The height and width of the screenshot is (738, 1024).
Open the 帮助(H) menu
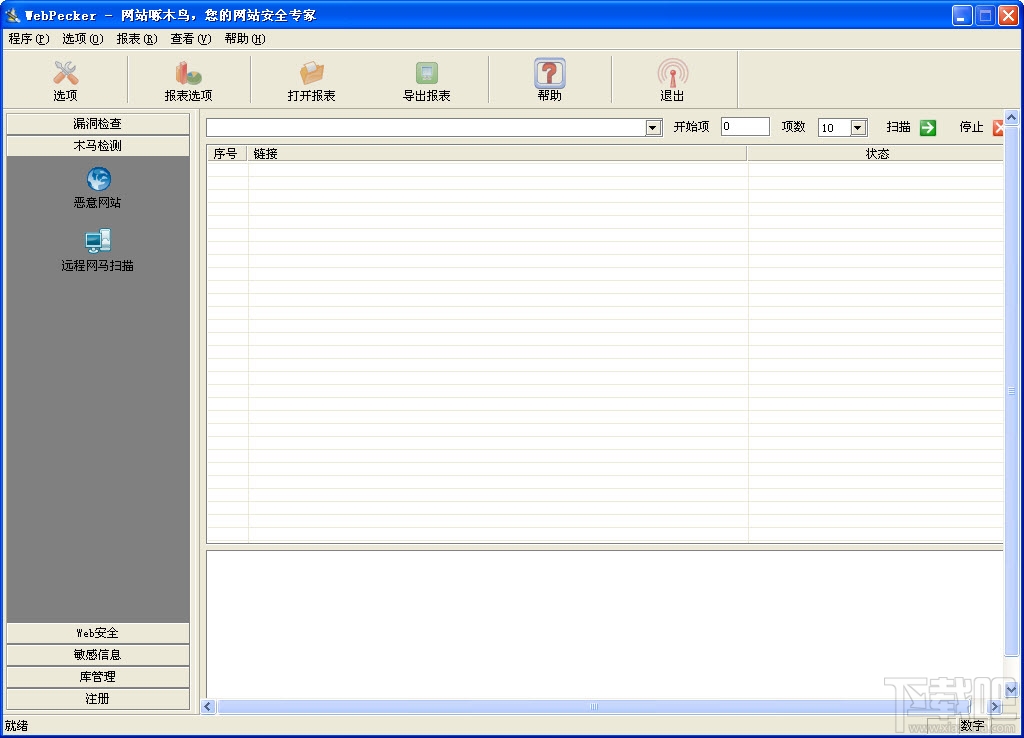point(245,39)
